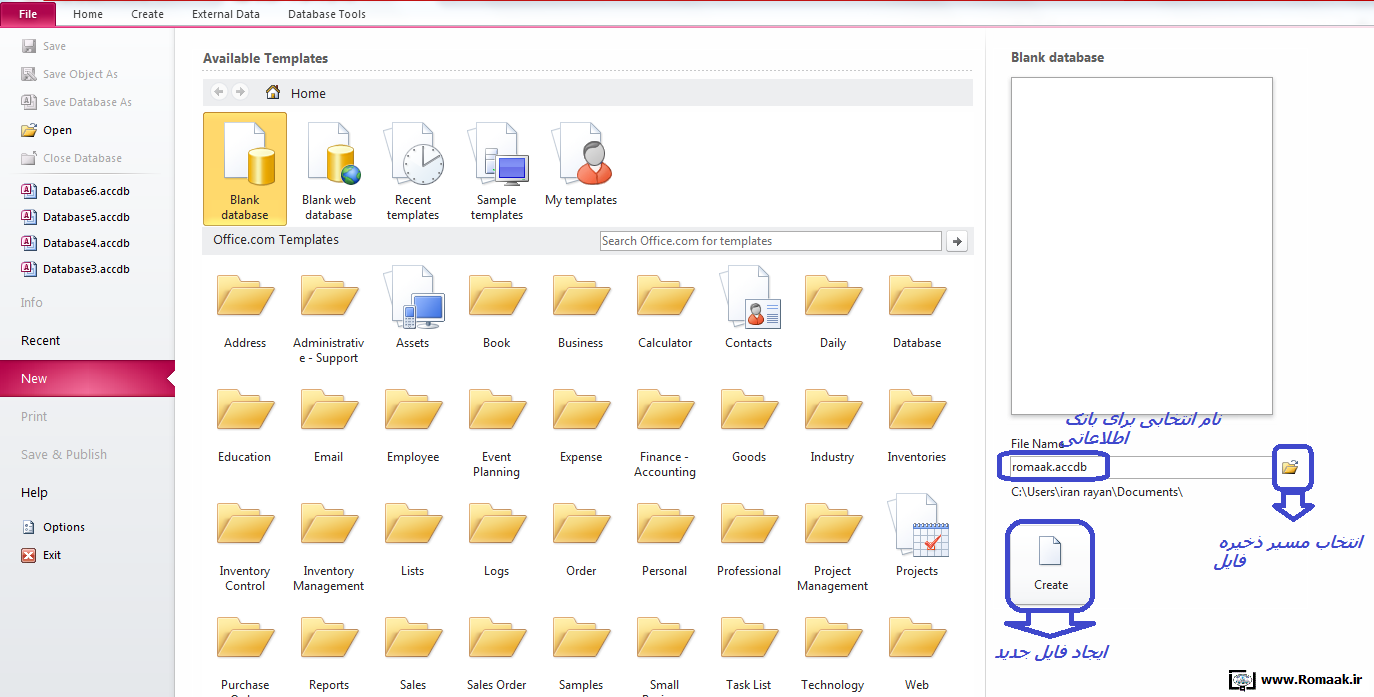Open the Reports templates folder

(329, 652)
